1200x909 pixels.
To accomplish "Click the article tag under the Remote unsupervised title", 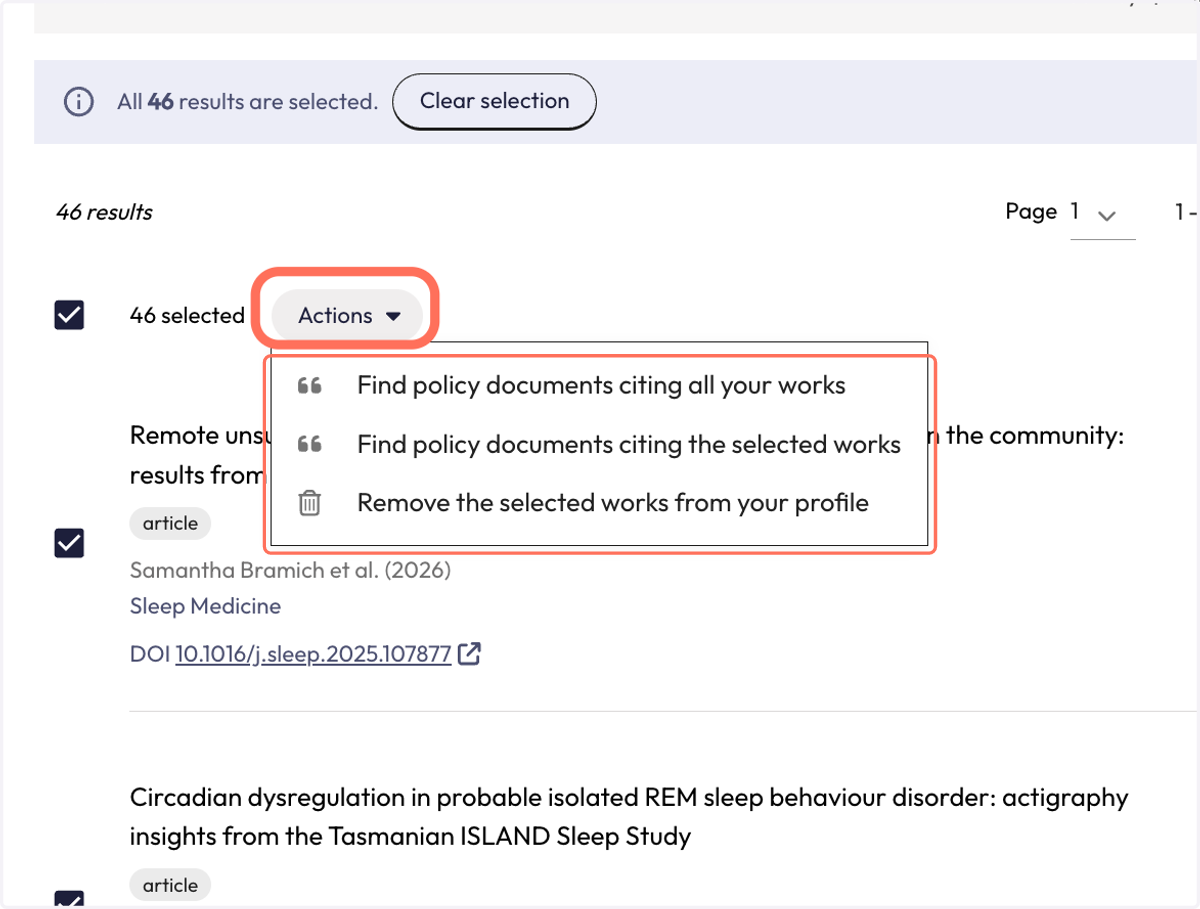I will (170, 523).
